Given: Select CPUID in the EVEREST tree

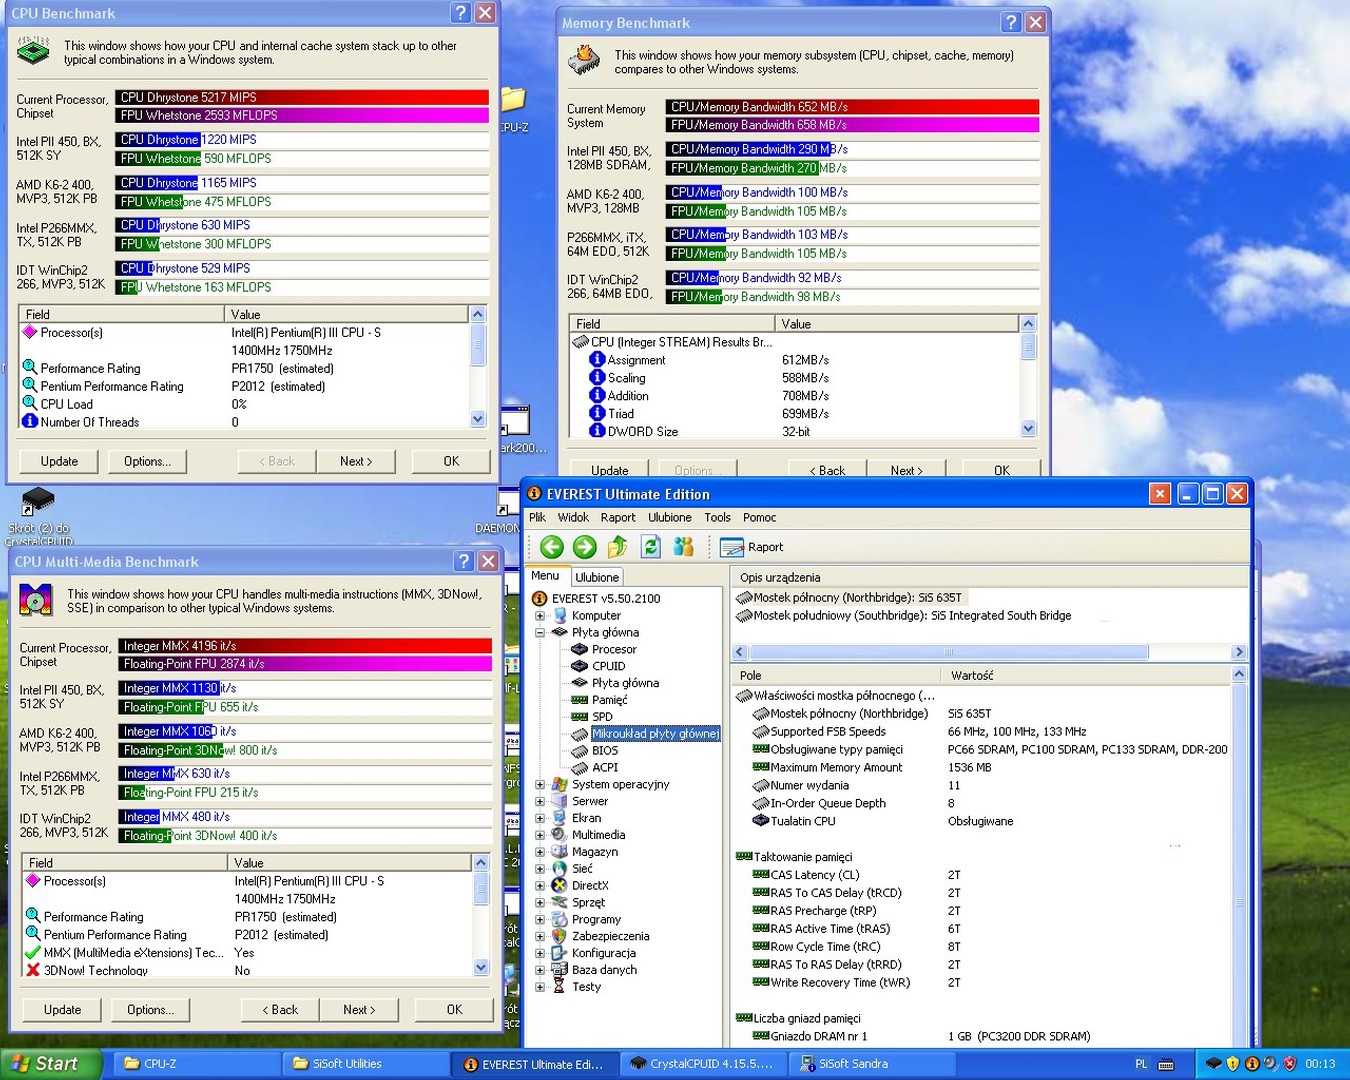Looking at the screenshot, I should tap(608, 666).
